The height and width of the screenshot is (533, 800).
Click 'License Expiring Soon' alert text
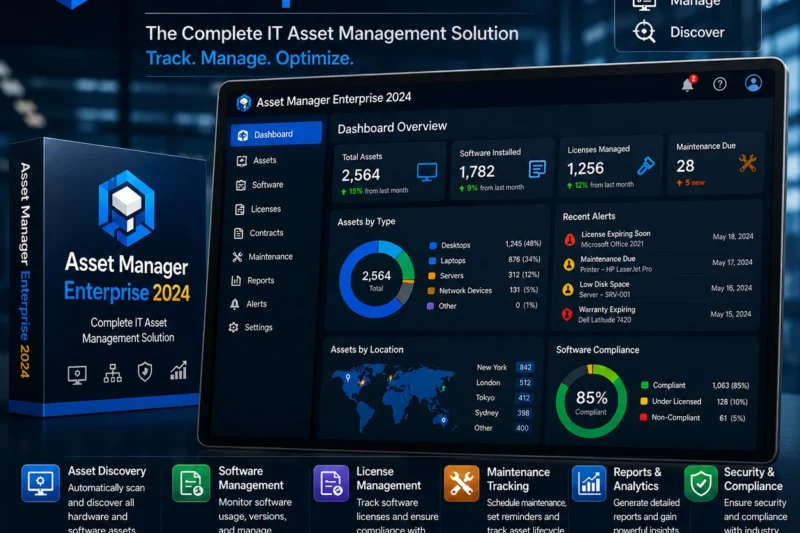point(616,234)
